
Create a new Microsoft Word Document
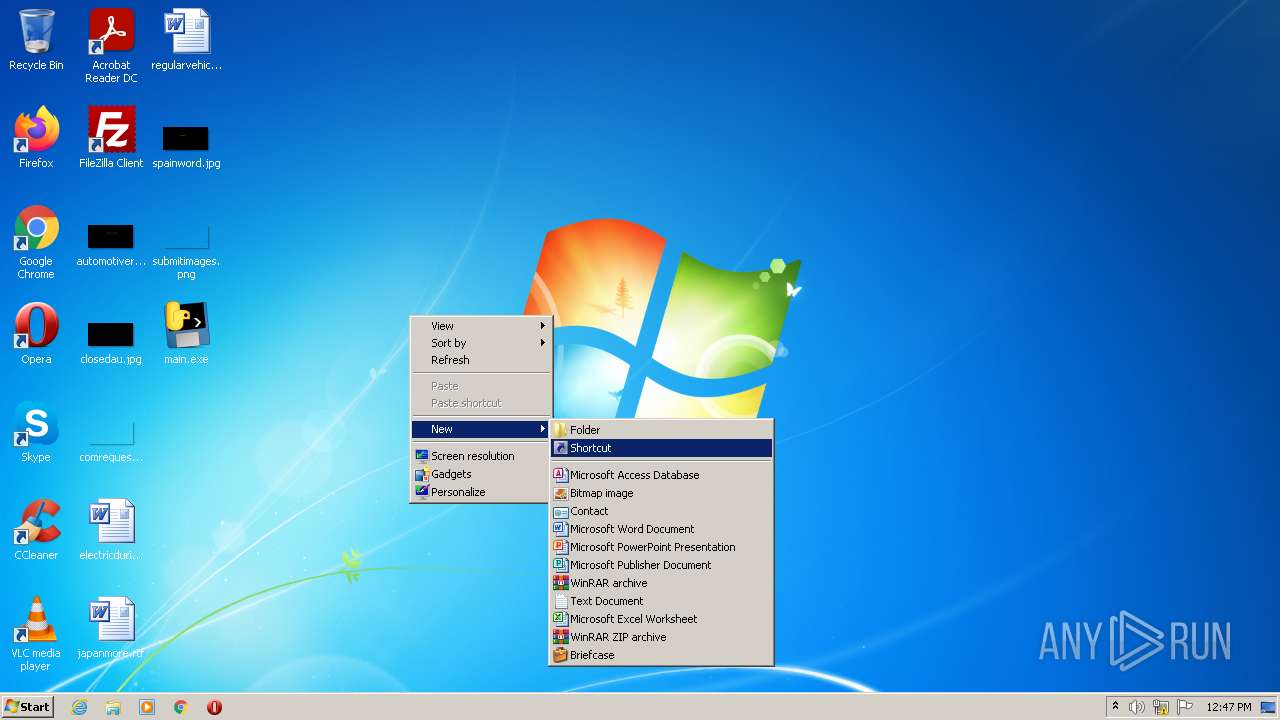661,529
